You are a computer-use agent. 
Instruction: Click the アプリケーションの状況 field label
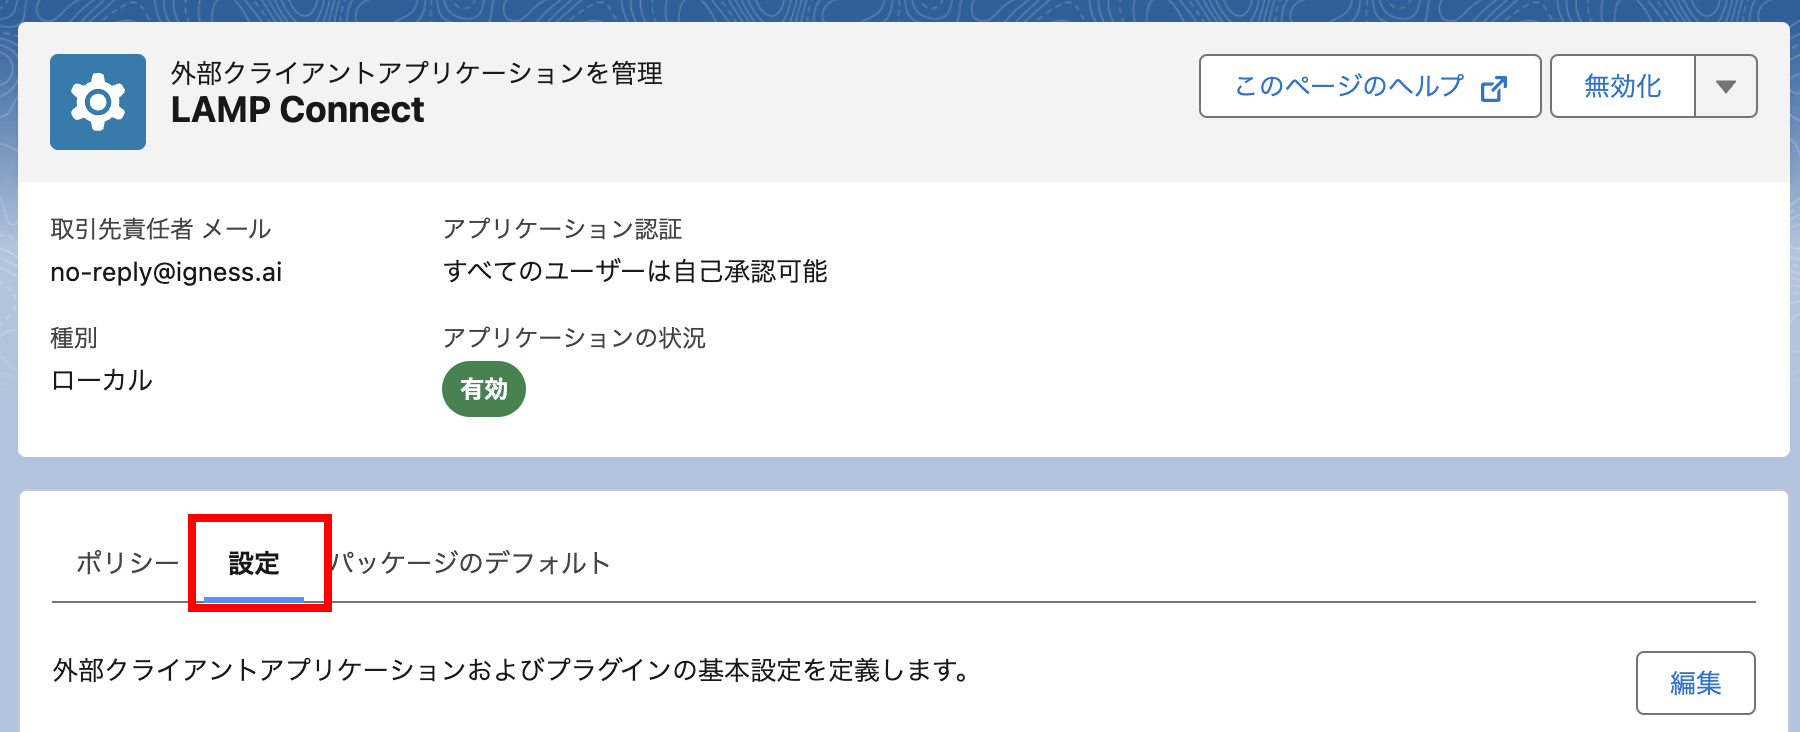point(574,338)
